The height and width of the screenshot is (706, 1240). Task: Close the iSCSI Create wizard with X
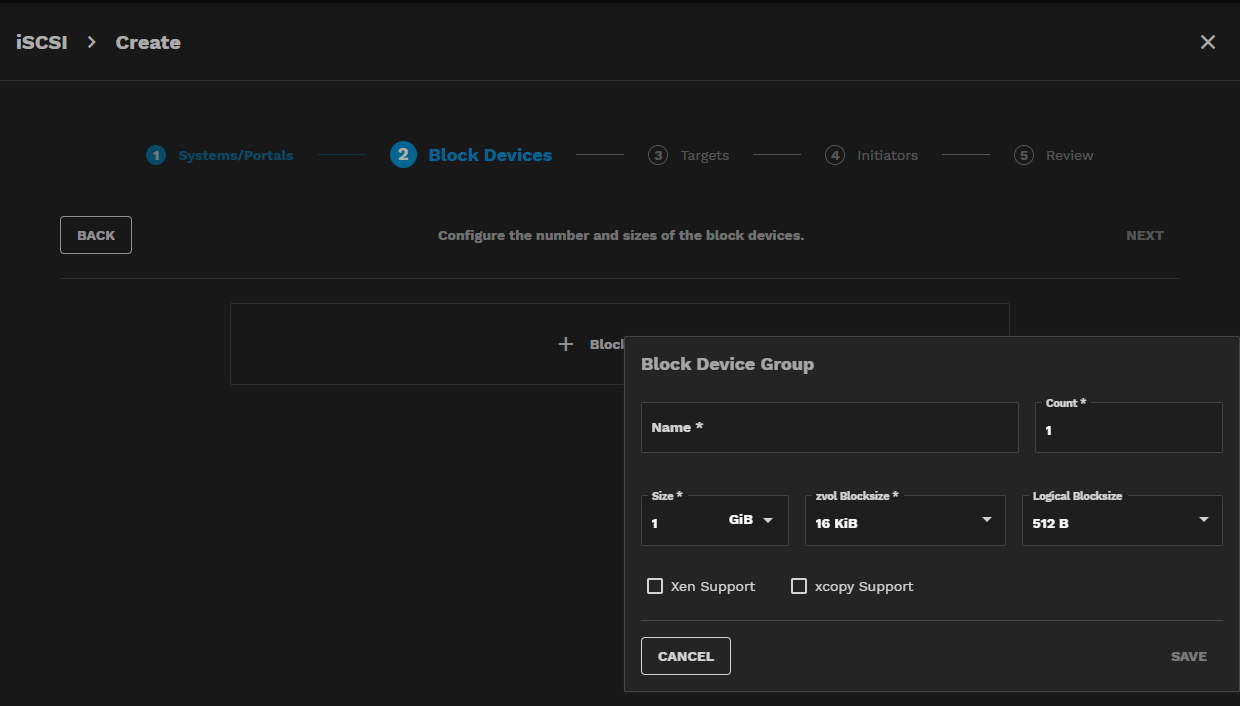click(1208, 42)
